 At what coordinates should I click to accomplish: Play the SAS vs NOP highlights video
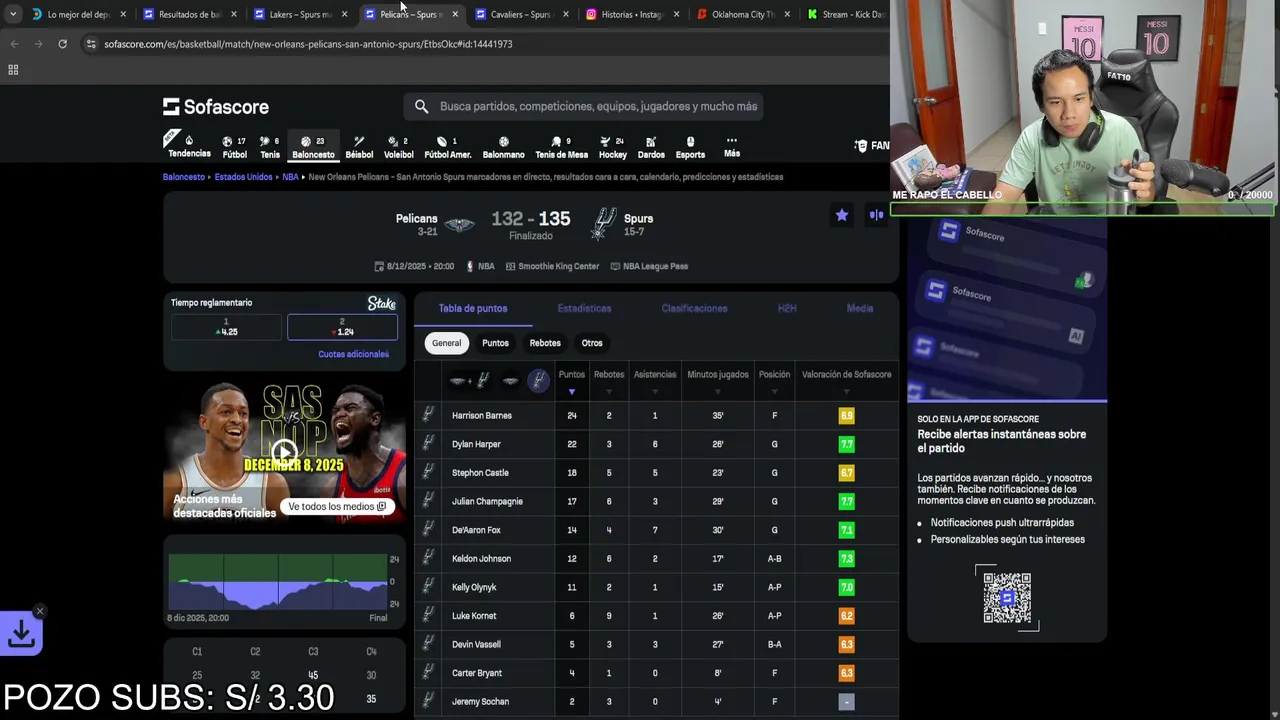point(285,452)
